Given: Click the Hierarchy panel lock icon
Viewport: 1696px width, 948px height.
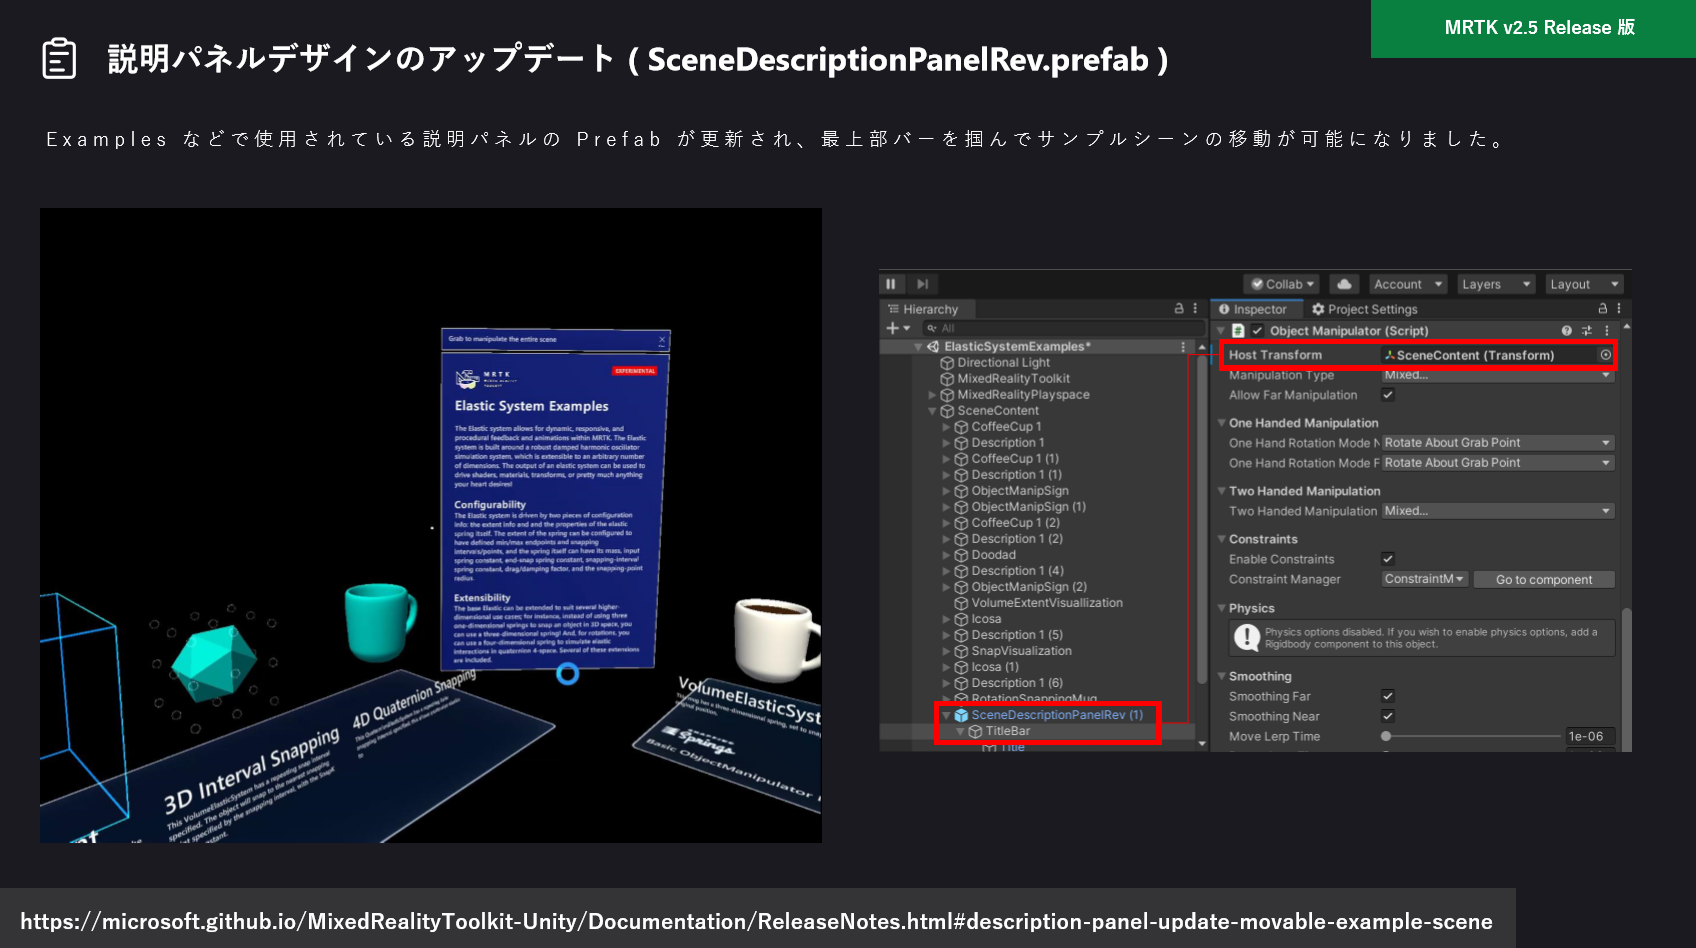Looking at the screenshot, I should pos(1179,309).
